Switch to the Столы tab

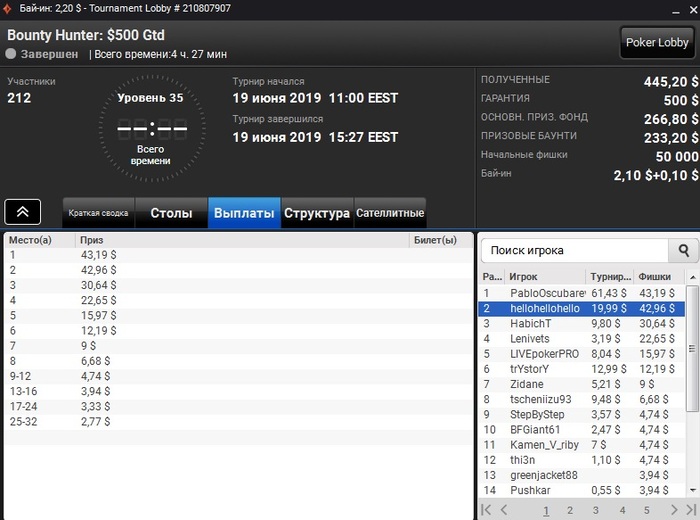pyautogui.click(x=171, y=213)
